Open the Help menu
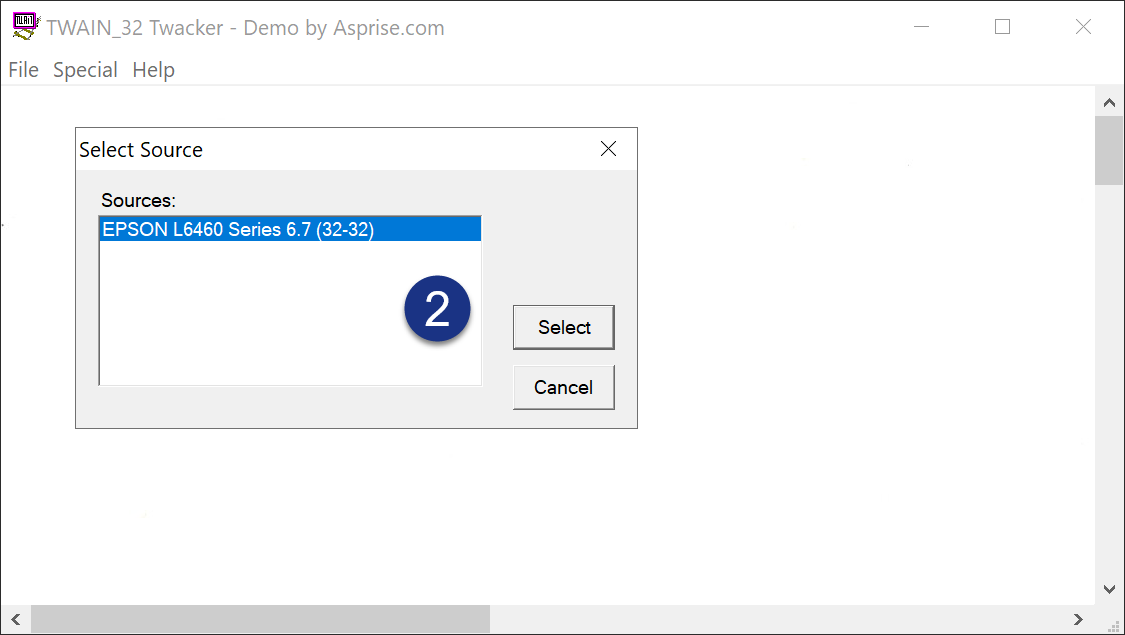This screenshot has width=1125, height=635. (x=154, y=70)
